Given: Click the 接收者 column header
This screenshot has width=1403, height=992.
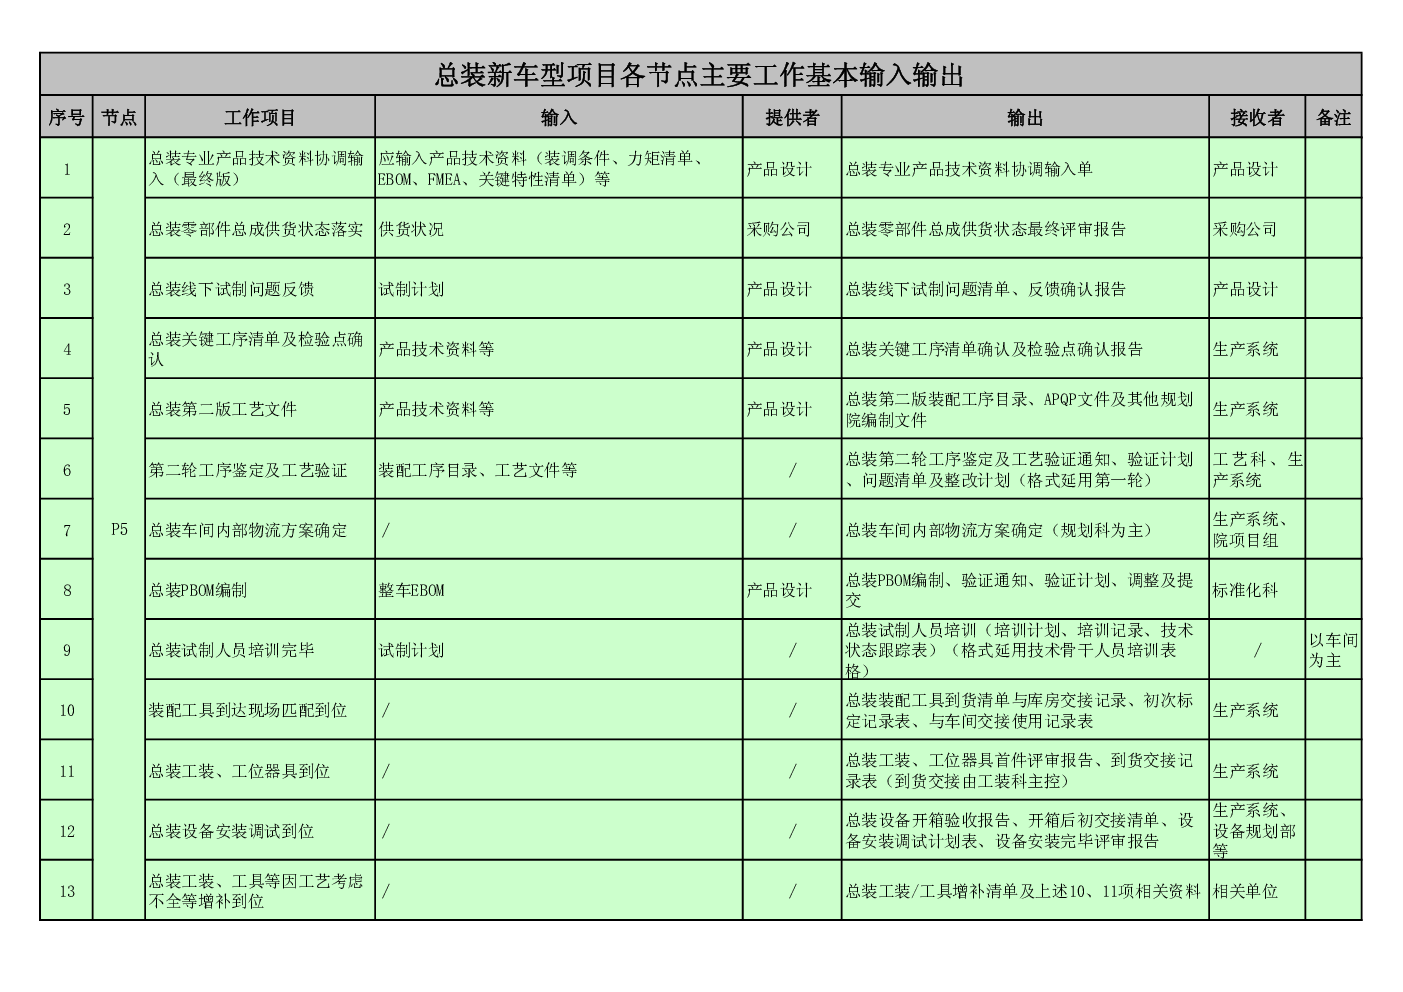Looking at the screenshot, I should [x=1256, y=118].
